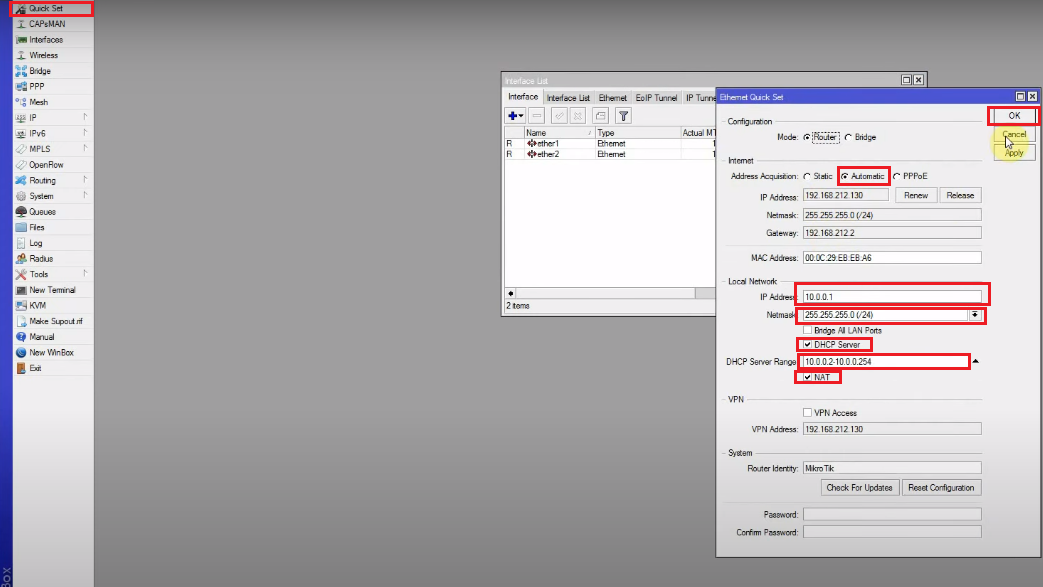
Task: Open Radius menu item
Action: coord(53,258)
